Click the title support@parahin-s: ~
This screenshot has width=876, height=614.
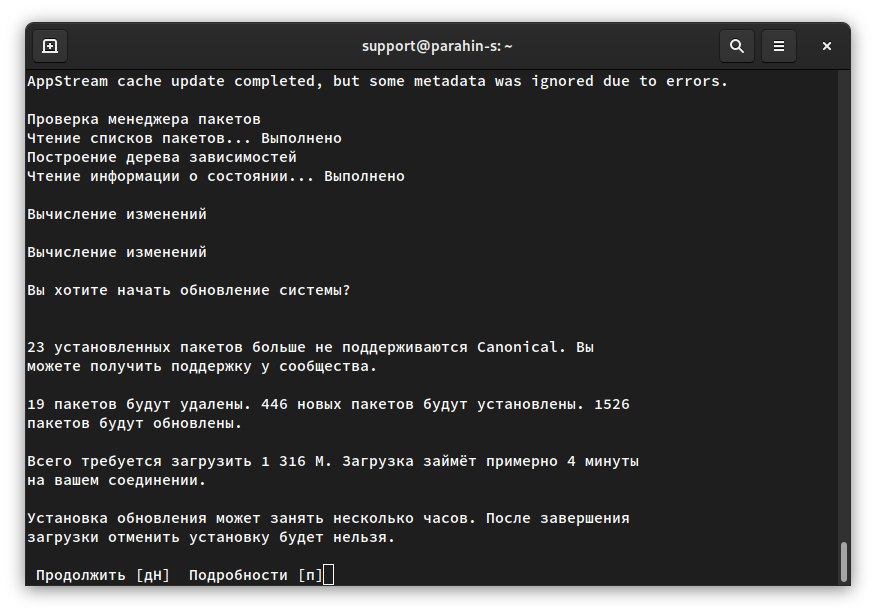coord(437,46)
